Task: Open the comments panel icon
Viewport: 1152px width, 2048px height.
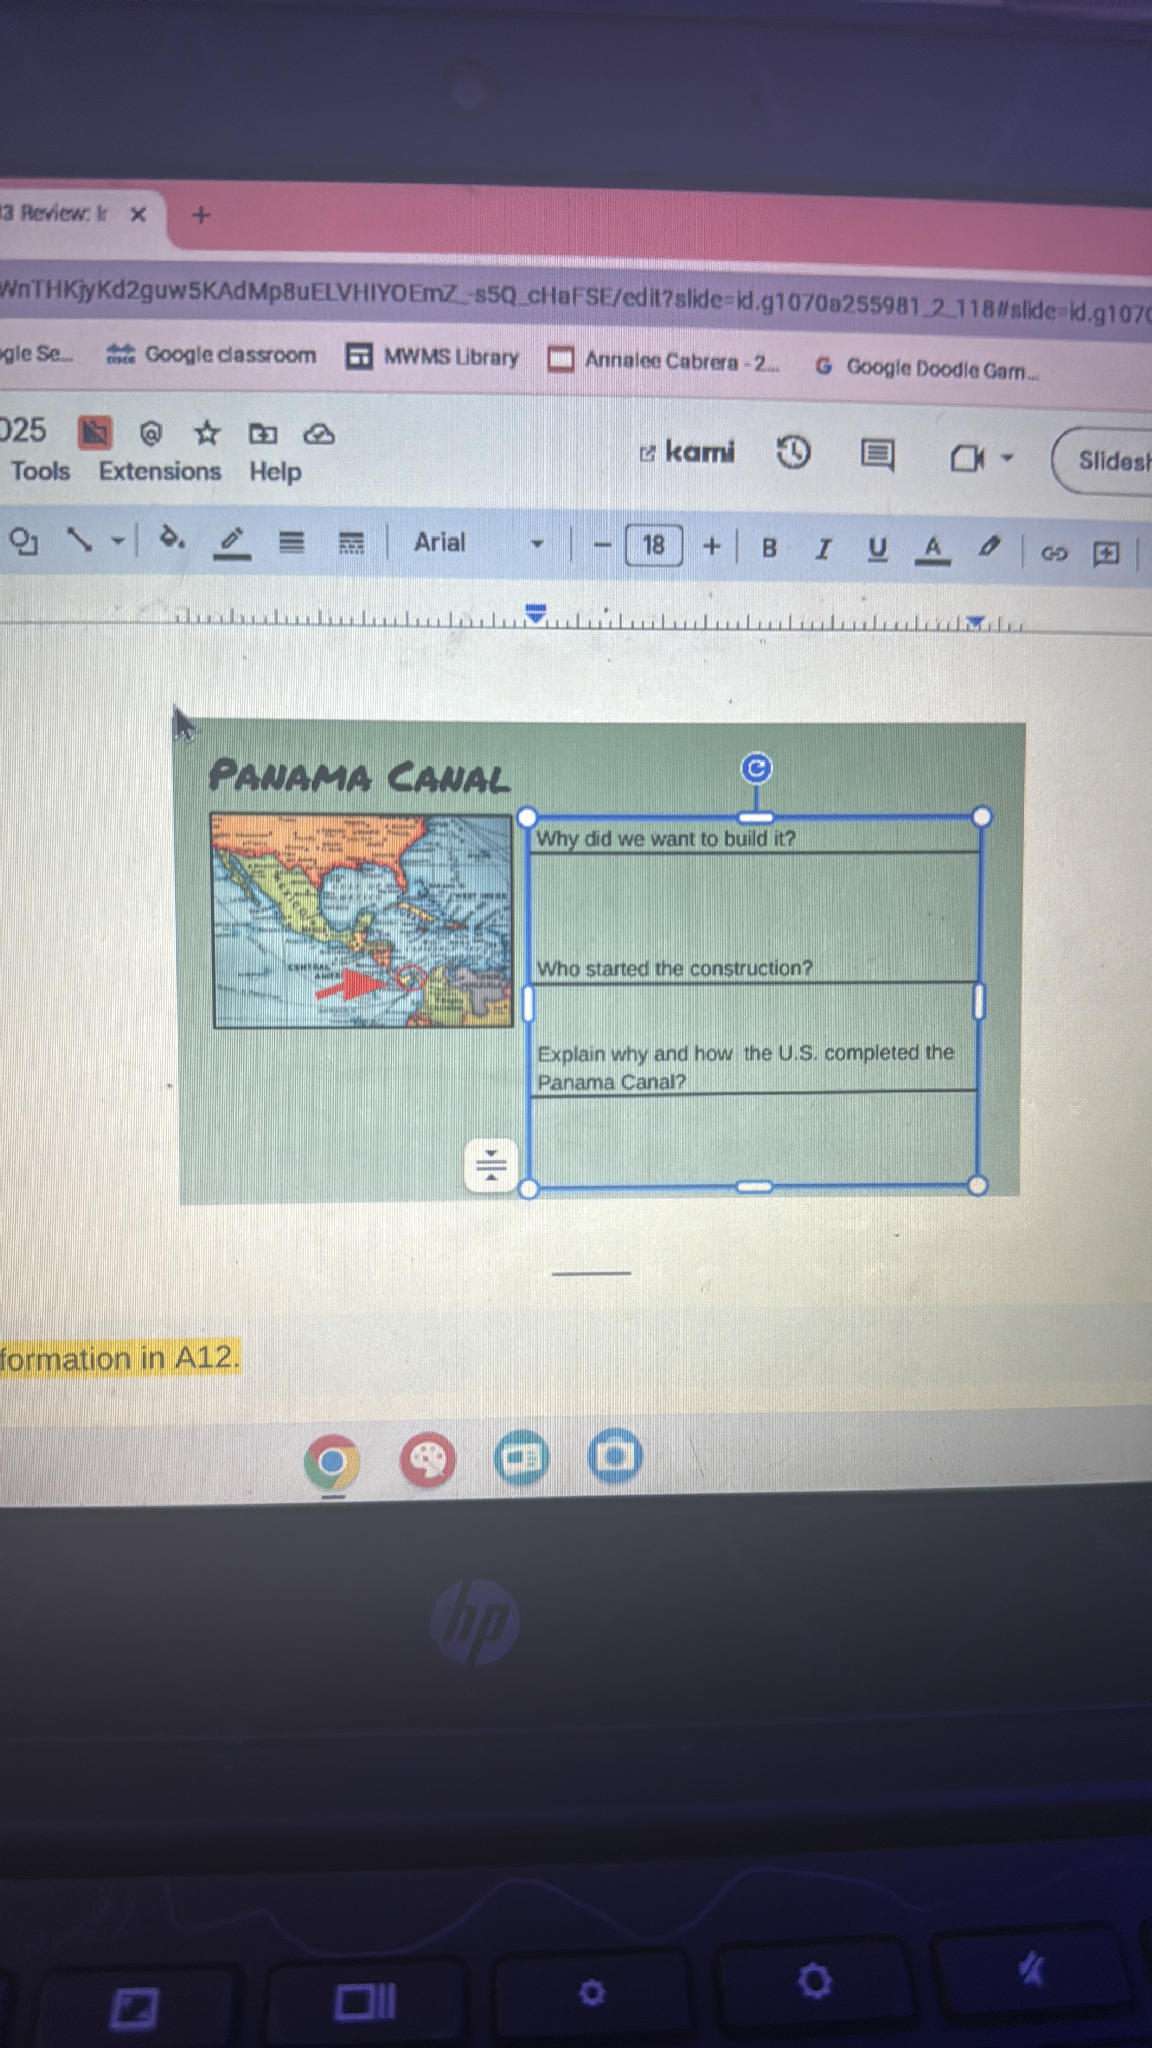Action: click(x=877, y=455)
